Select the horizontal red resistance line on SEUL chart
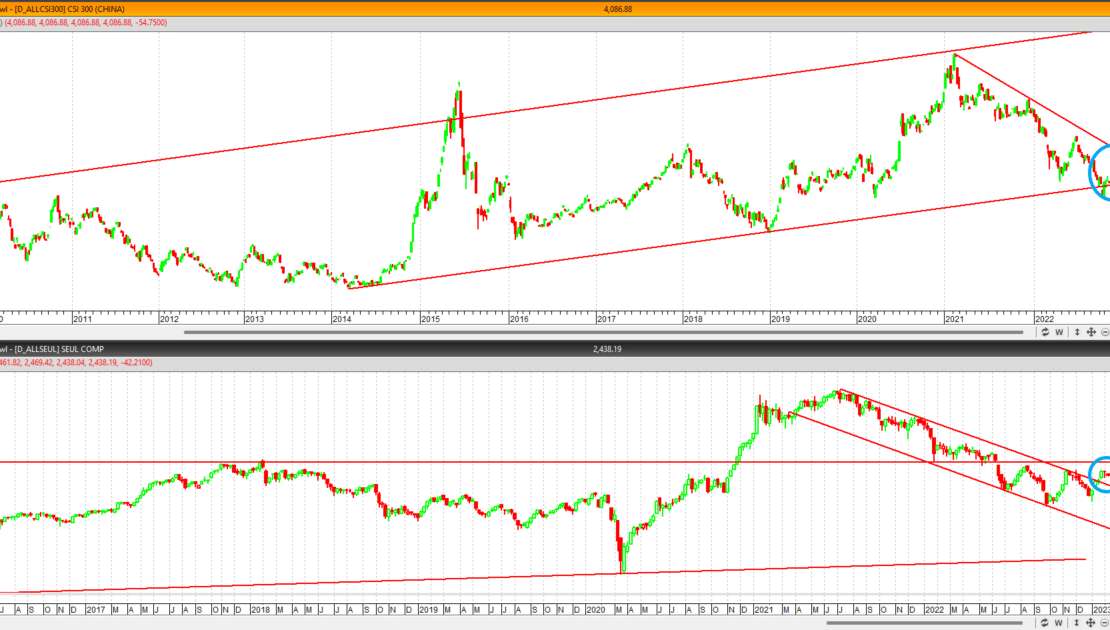Viewport: 1110px width, 630px height. tap(555, 462)
